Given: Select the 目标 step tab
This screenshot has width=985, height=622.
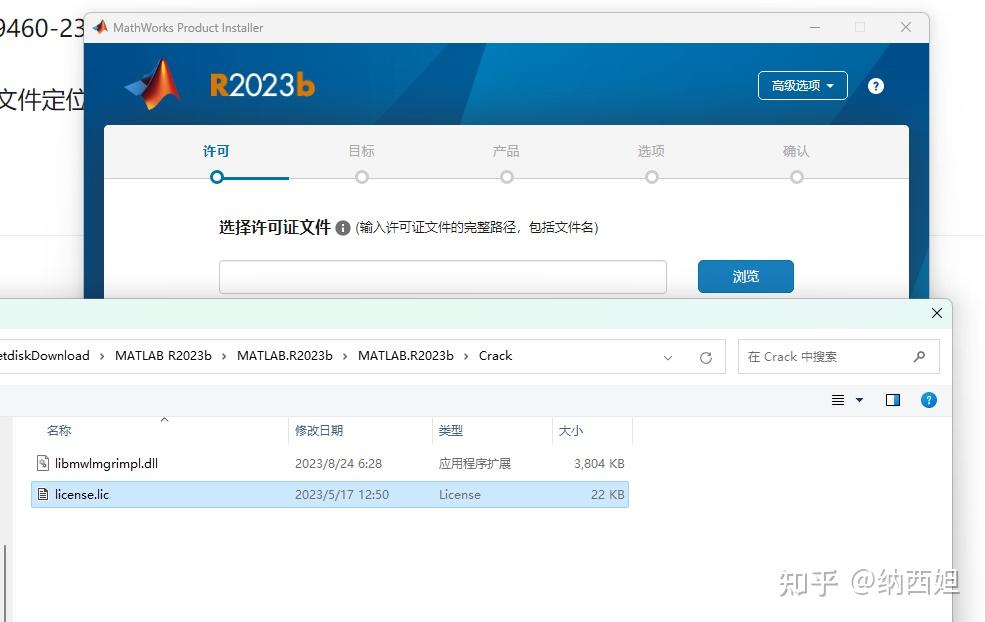Looking at the screenshot, I should pyautogui.click(x=361, y=151).
